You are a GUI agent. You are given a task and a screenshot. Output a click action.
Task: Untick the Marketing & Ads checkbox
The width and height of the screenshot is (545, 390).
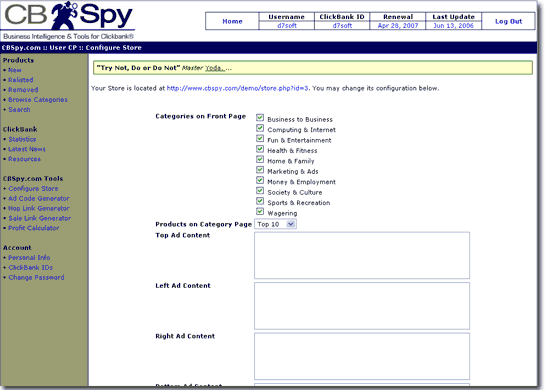[260, 170]
